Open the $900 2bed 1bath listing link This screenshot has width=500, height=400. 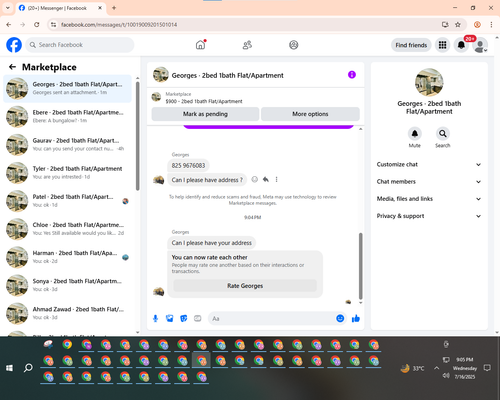[204, 101]
